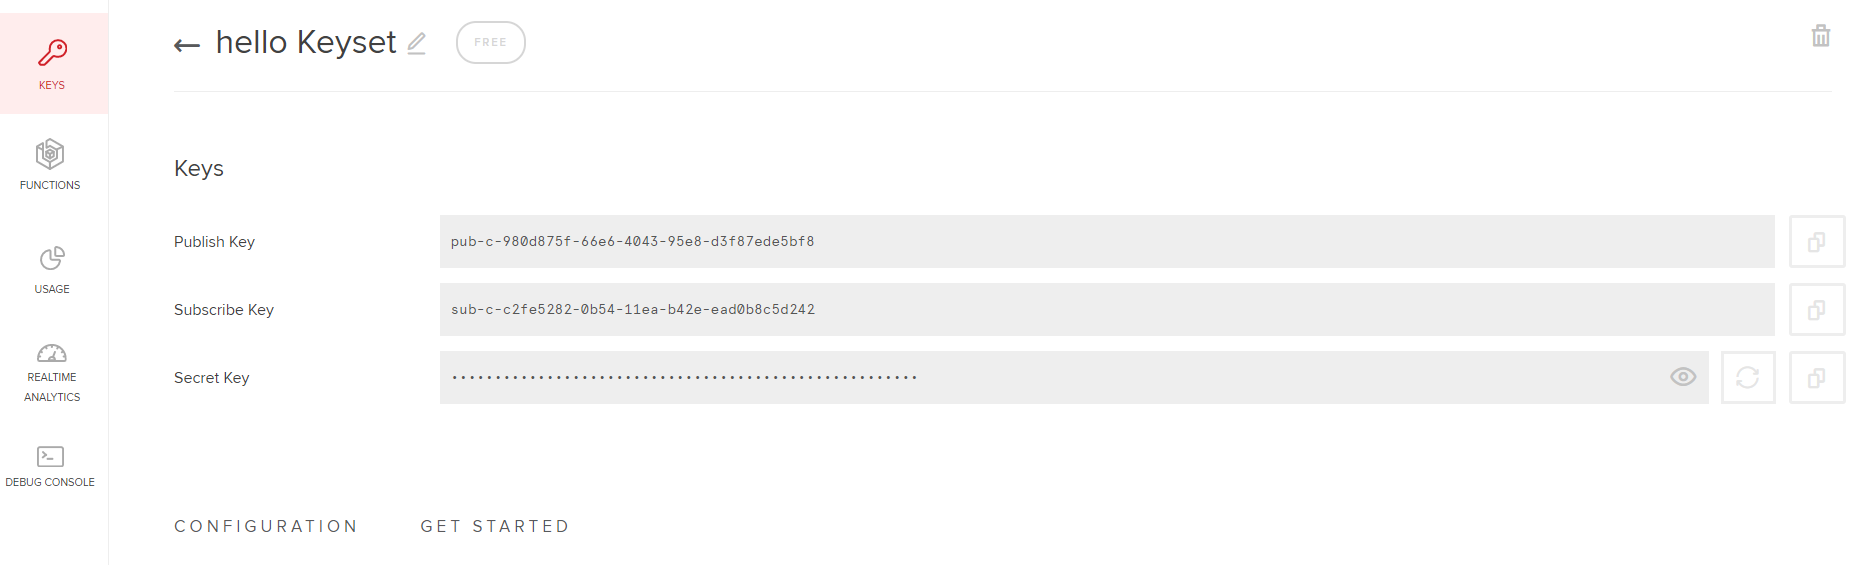Copy the Subscribe Key to clipboard
The image size is (1869, 565).
(1816, 310)
